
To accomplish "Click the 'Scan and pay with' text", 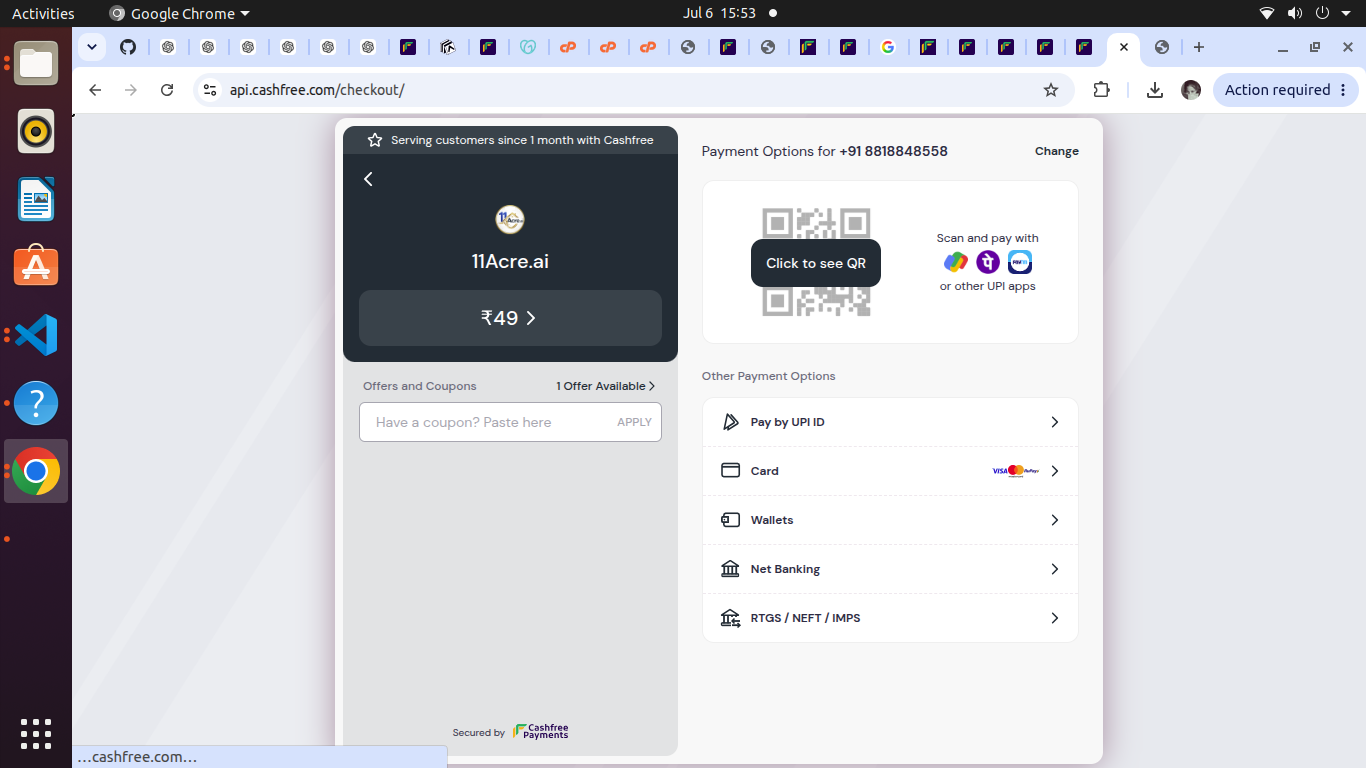I will [987, 238].
